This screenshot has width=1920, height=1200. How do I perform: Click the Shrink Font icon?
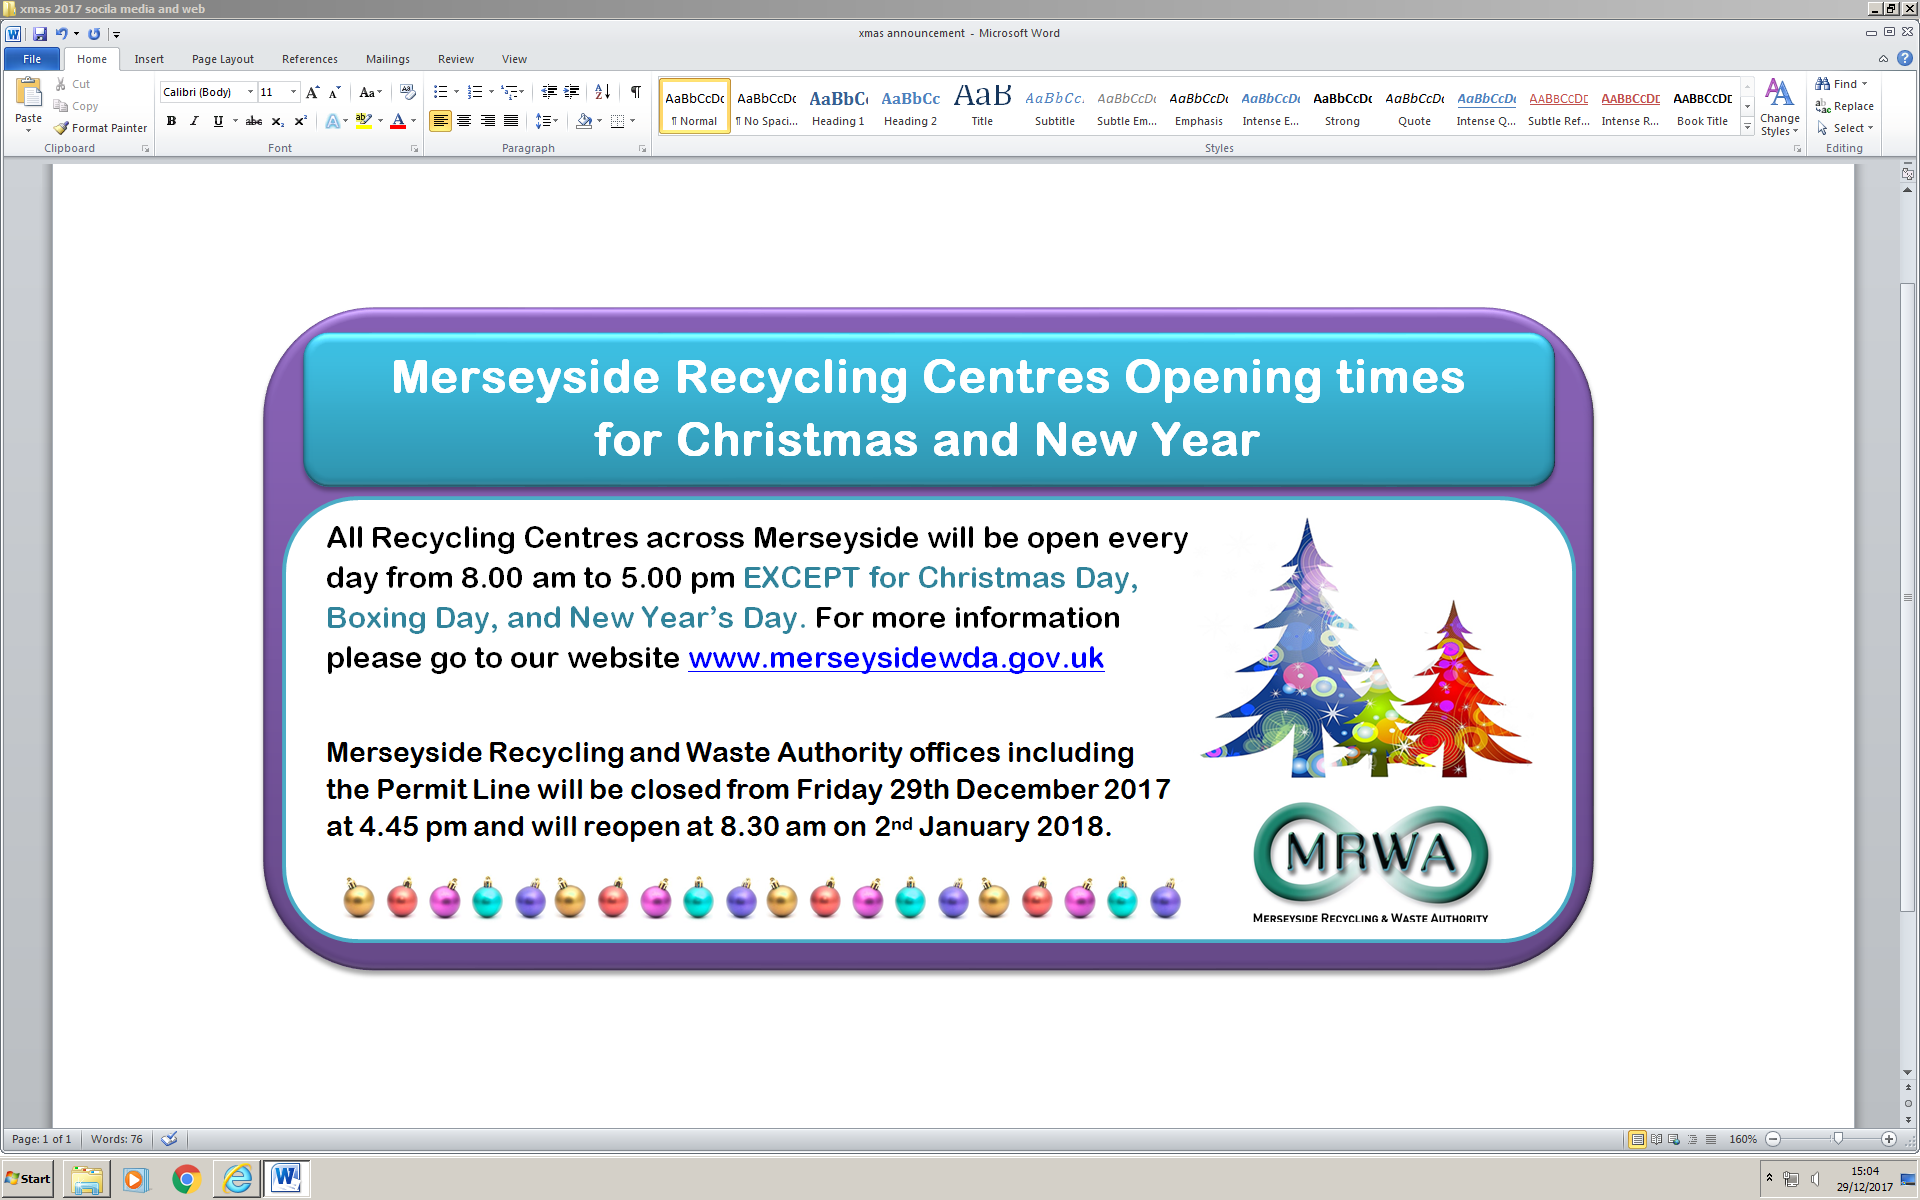coord(335,92)
